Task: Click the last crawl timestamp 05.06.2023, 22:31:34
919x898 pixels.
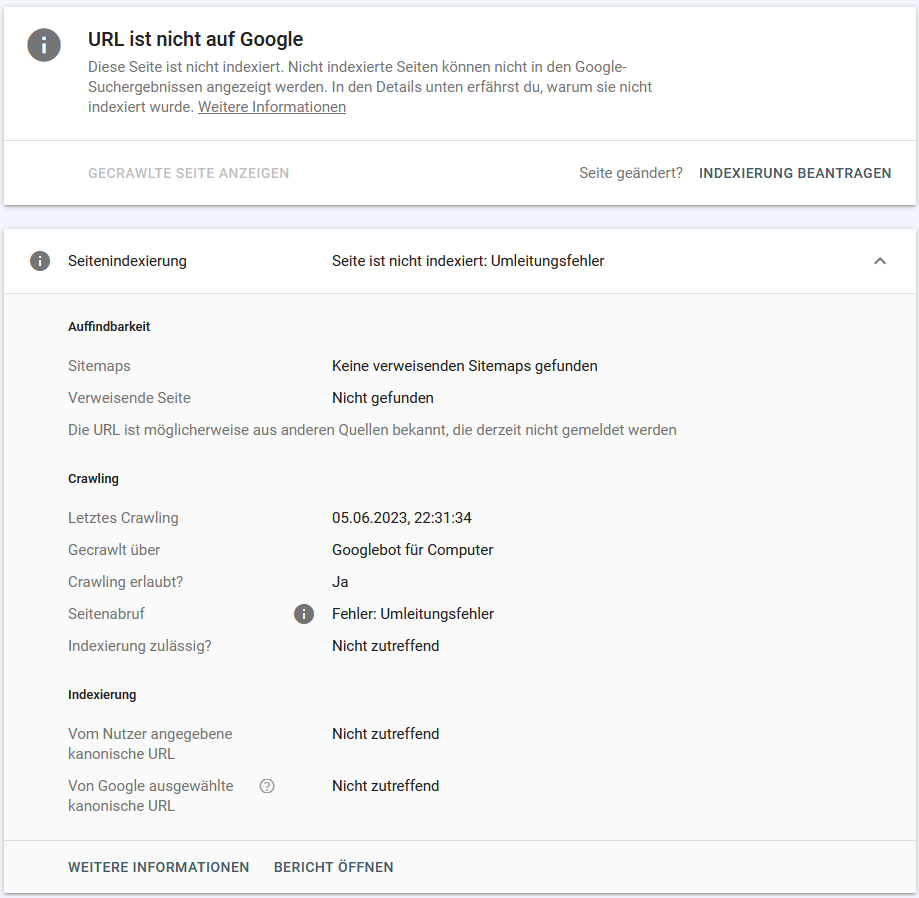Action: click(x=402, y=518)
